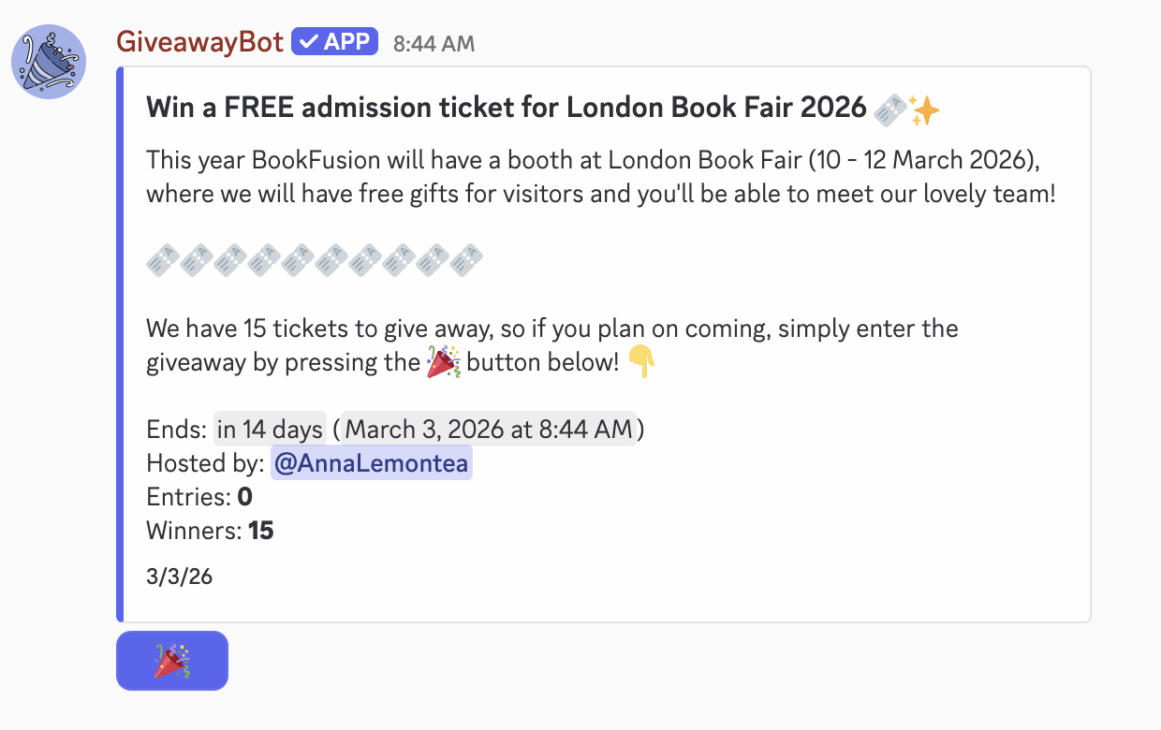The height and width of the screenshot is (730, 1161).
Task: Click the ticket emoji in the embed title
Action: click(x=889, y=109)
